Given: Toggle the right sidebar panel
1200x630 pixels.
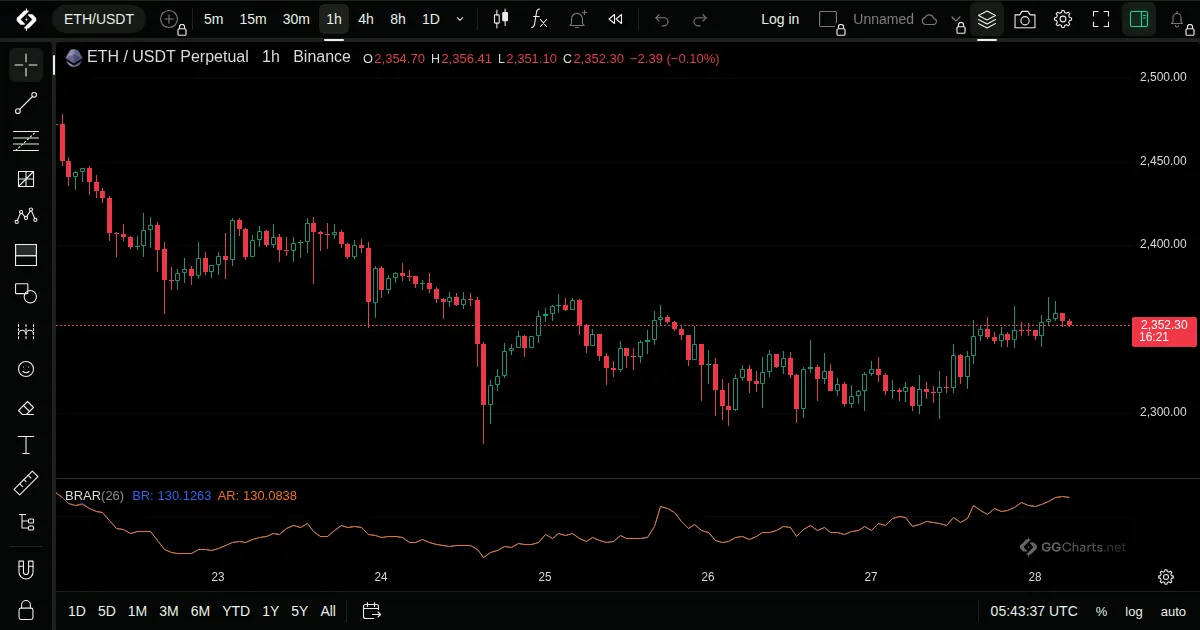Looking at the screenshot, I should tap(1139, 19).
